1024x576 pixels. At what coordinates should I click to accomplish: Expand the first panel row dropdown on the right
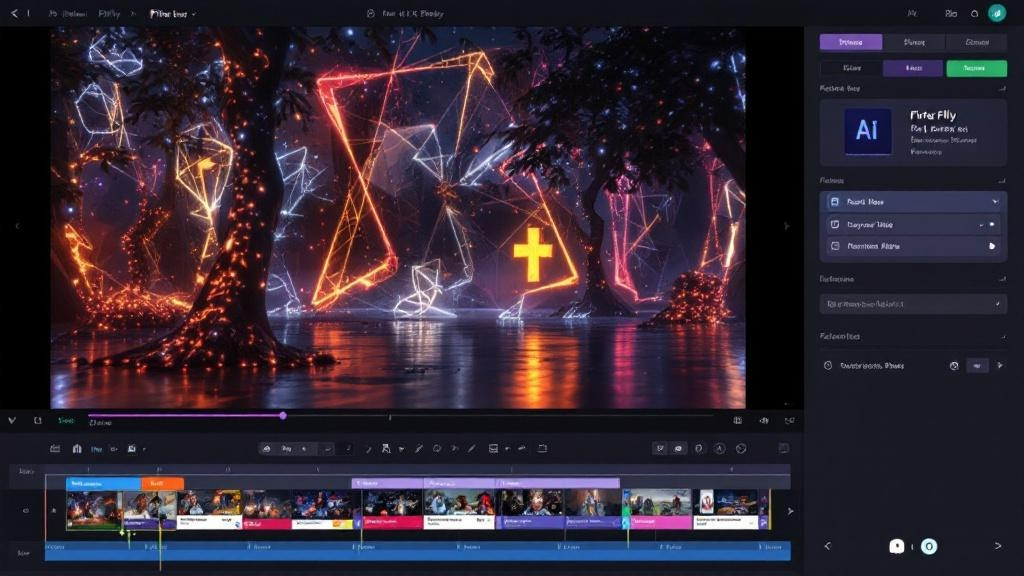995,202
